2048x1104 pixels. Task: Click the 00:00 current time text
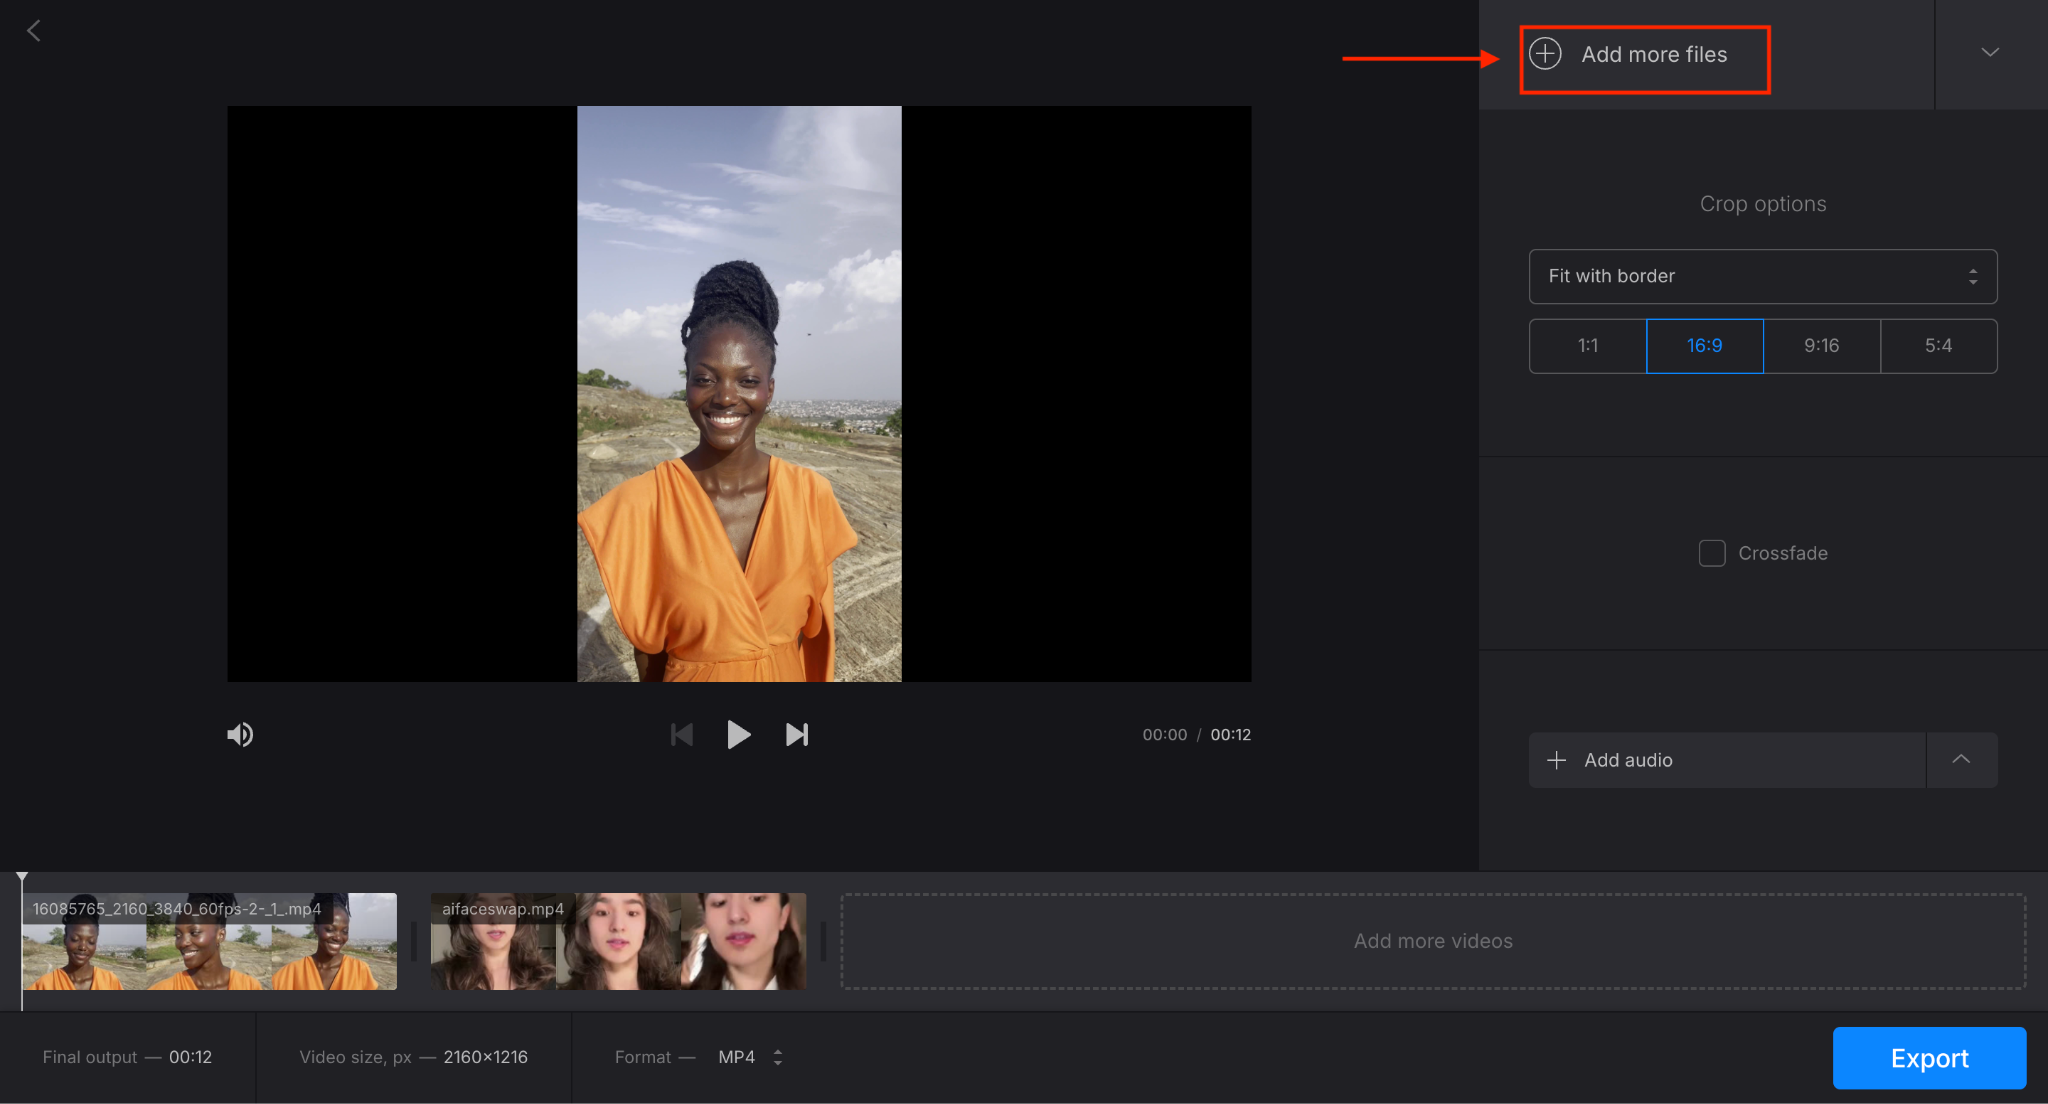(x=1165, y=735)
